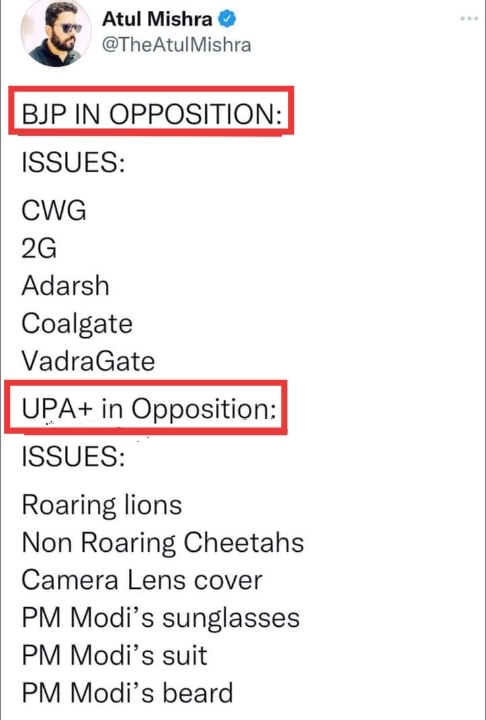This screenshot has width=486, height=720.
Task: Click the '2G' text line
Action: (39, 248)
